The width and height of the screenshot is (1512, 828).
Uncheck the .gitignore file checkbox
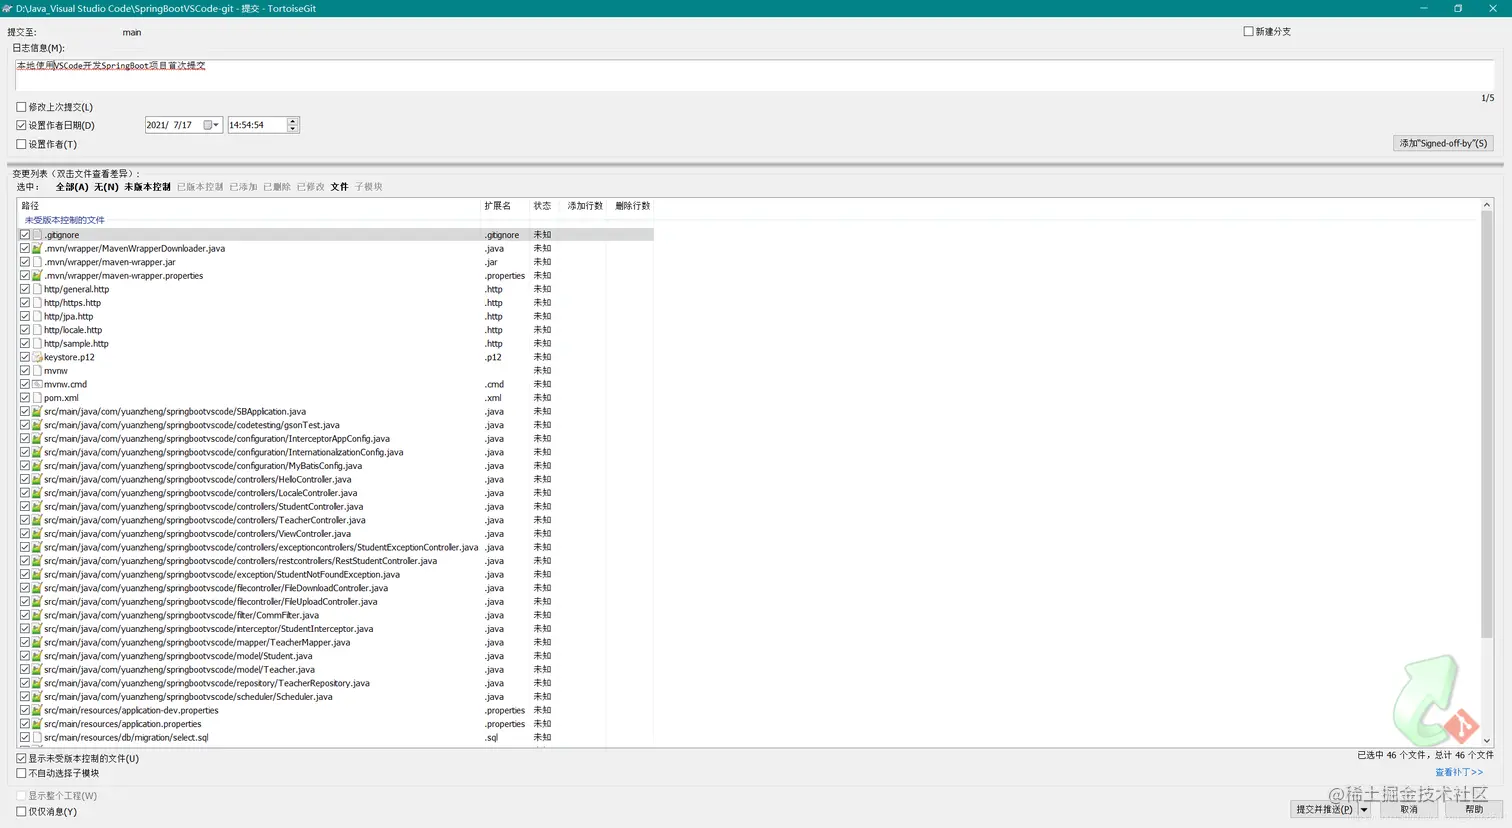pyautogui.click(x=25, y=235)
